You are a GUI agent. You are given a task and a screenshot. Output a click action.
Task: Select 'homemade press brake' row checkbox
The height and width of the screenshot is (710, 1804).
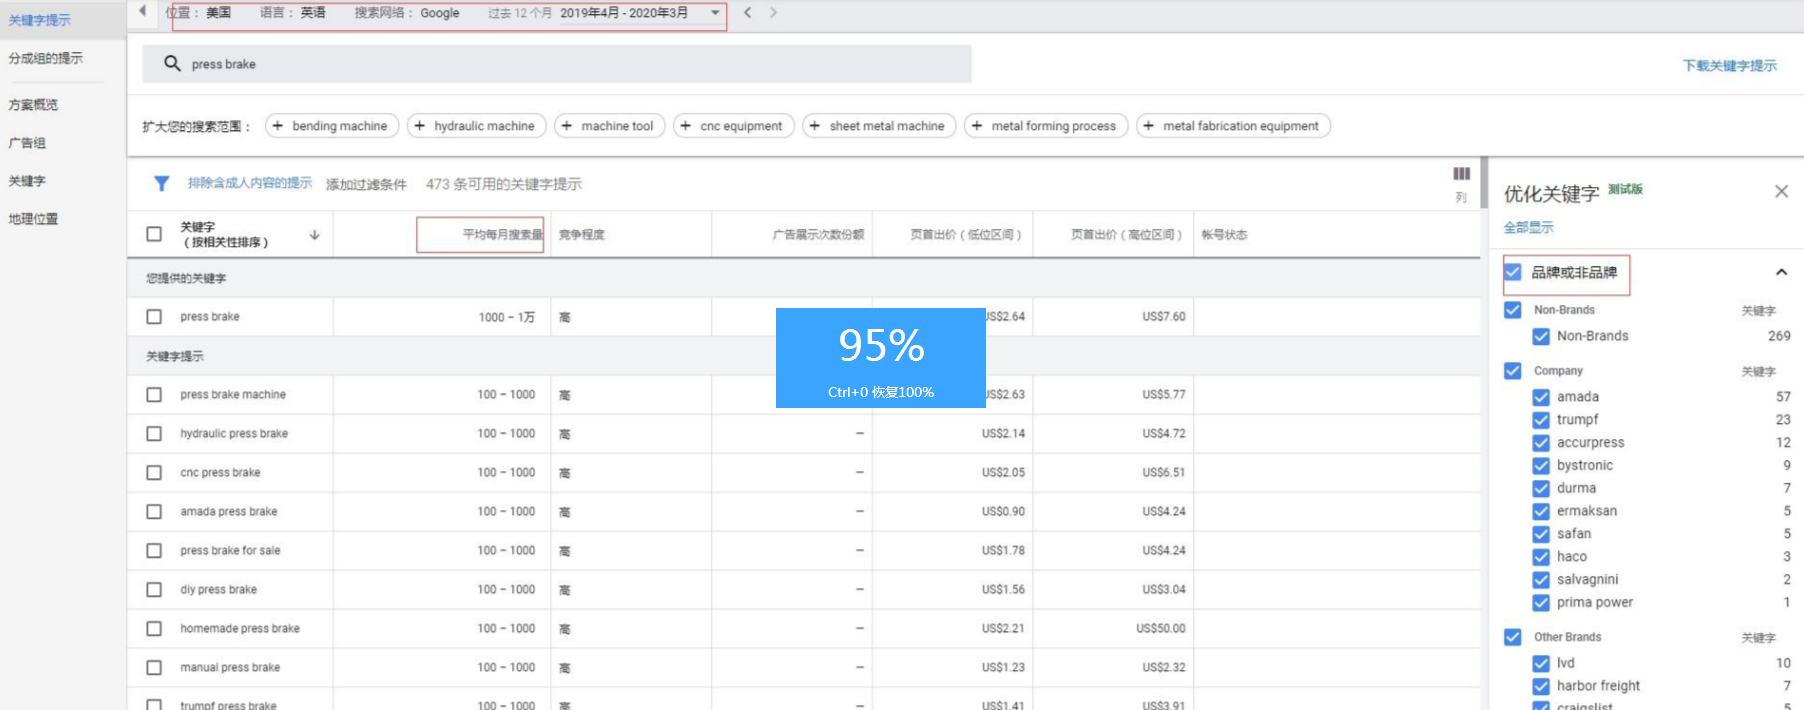click(154, 628)
